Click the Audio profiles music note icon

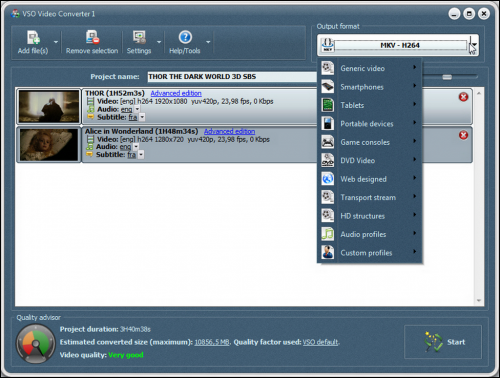pyautogui.click(x=328, y=234)
